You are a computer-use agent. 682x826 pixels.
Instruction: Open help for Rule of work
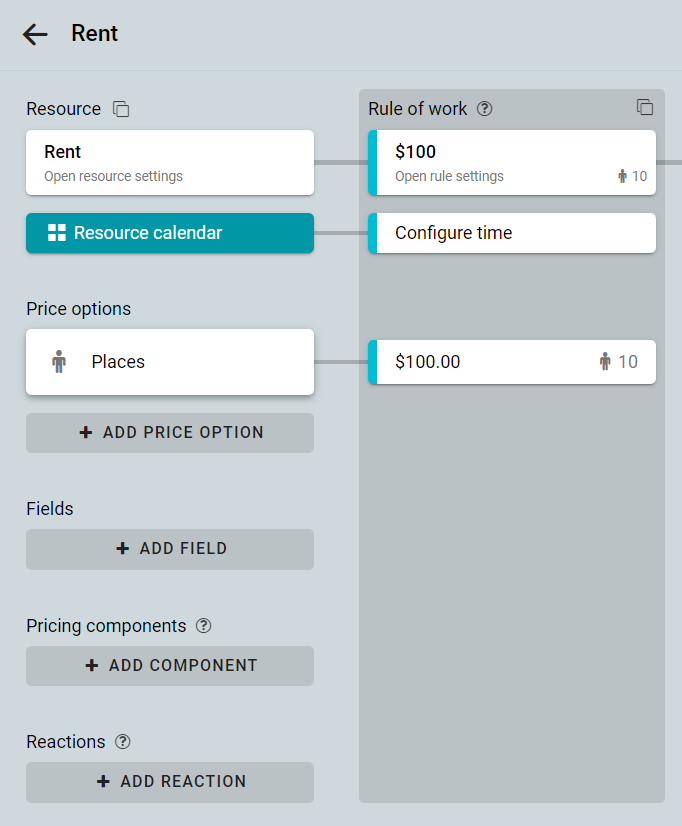pyautogui.click(x=485, y=109)
